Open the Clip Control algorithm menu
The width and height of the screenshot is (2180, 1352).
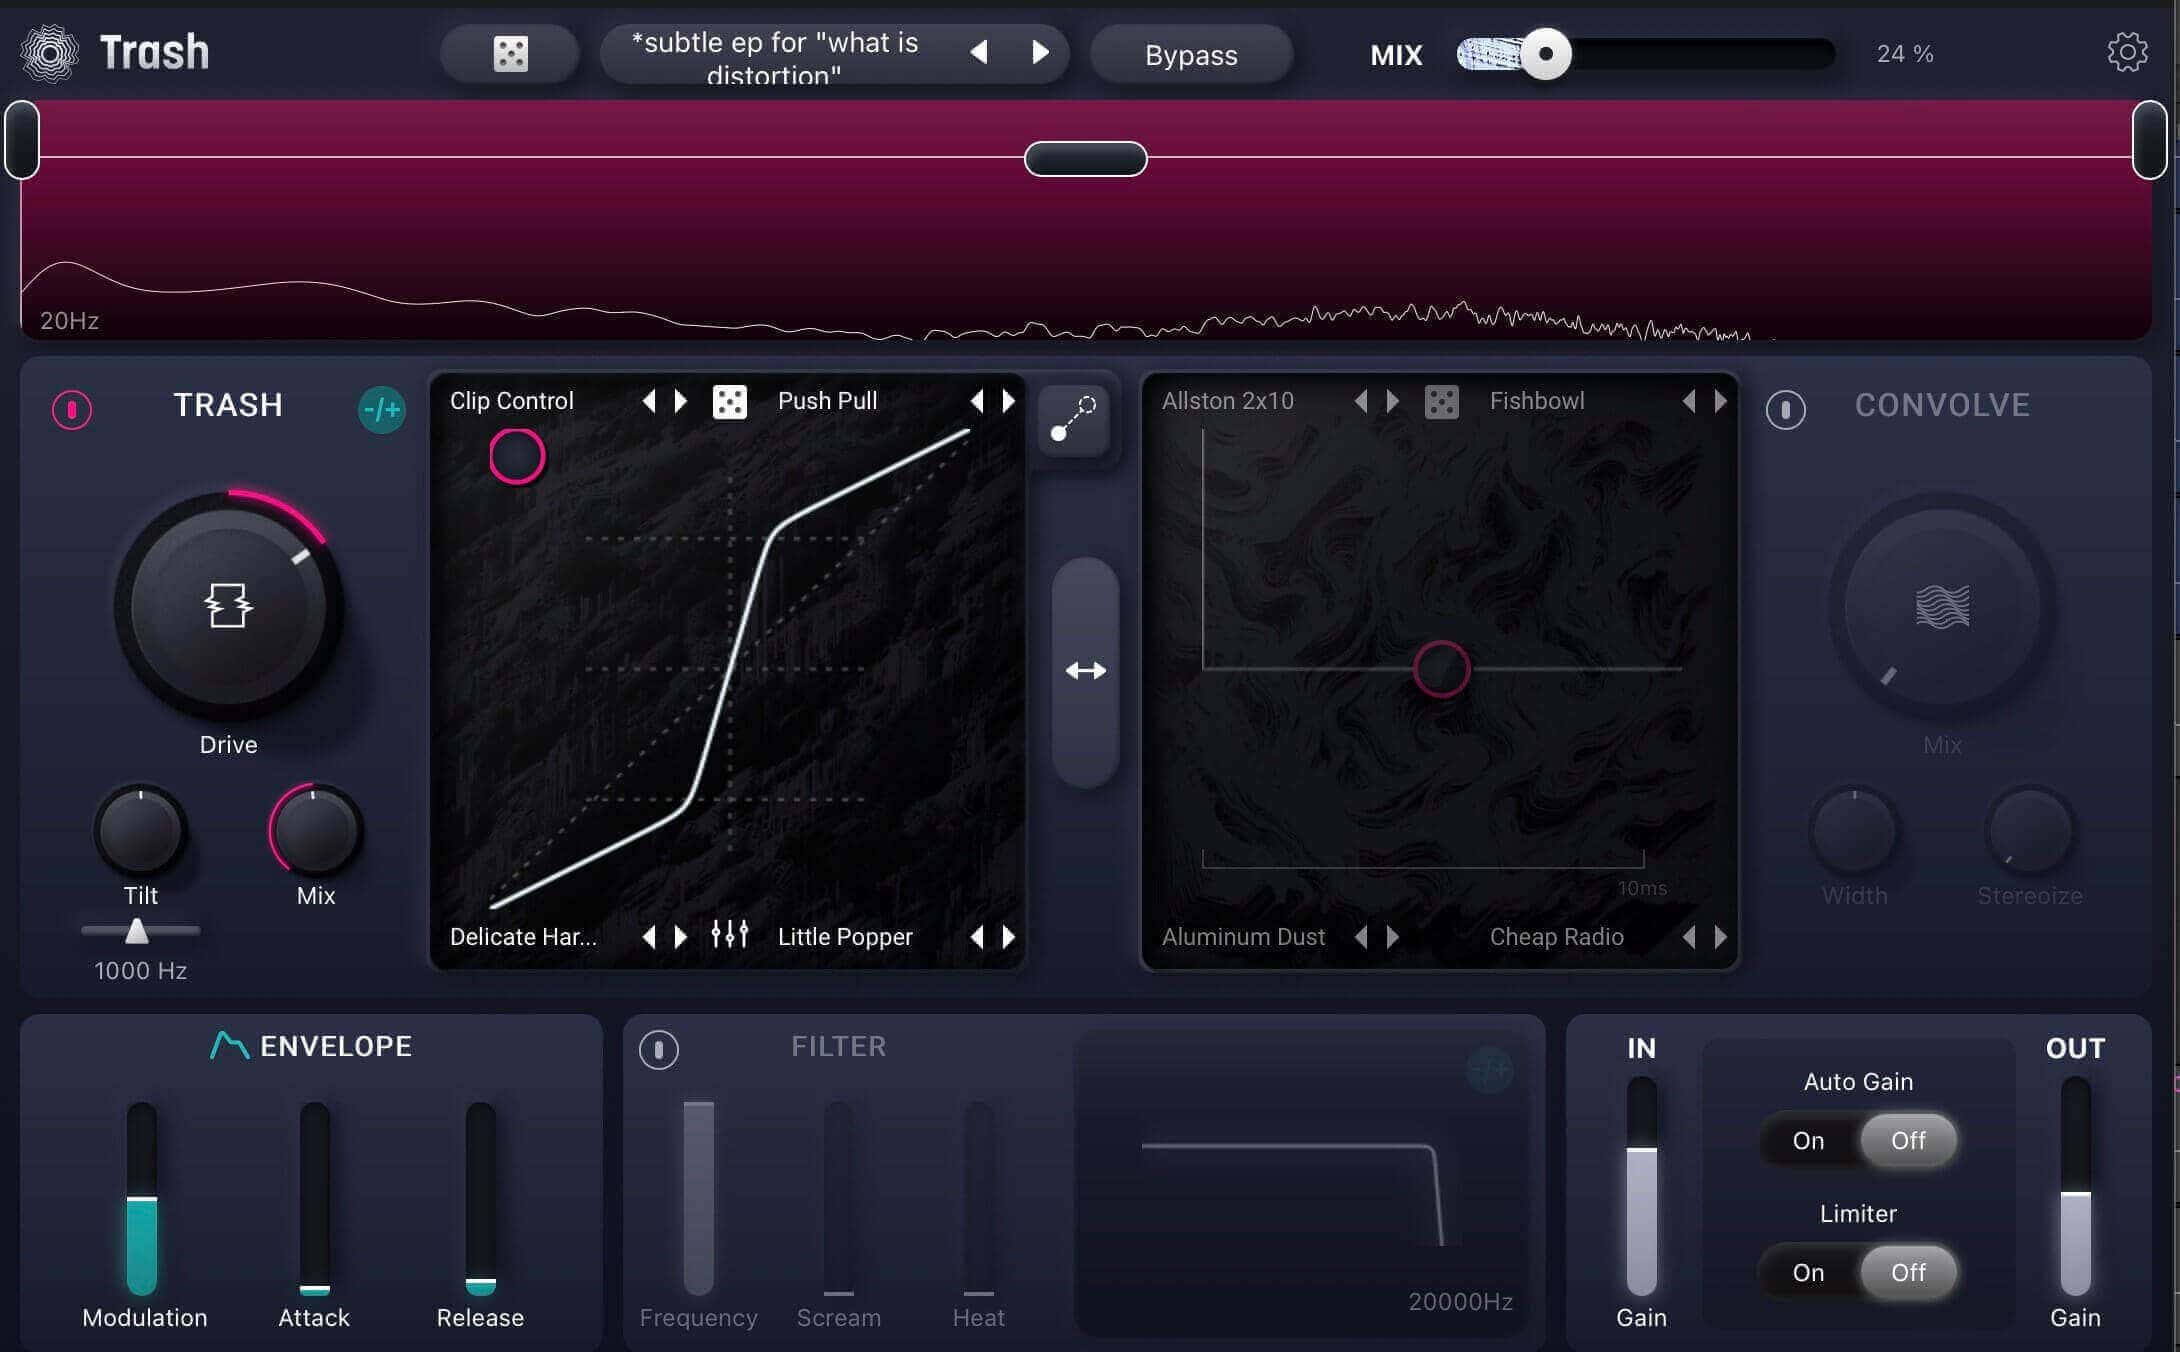[512, 401]
